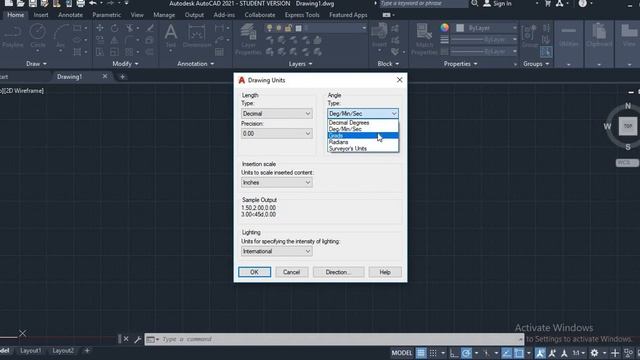Choose Surveyor's Units from angle list
This screenshot has width=640, height=360.
363,149
